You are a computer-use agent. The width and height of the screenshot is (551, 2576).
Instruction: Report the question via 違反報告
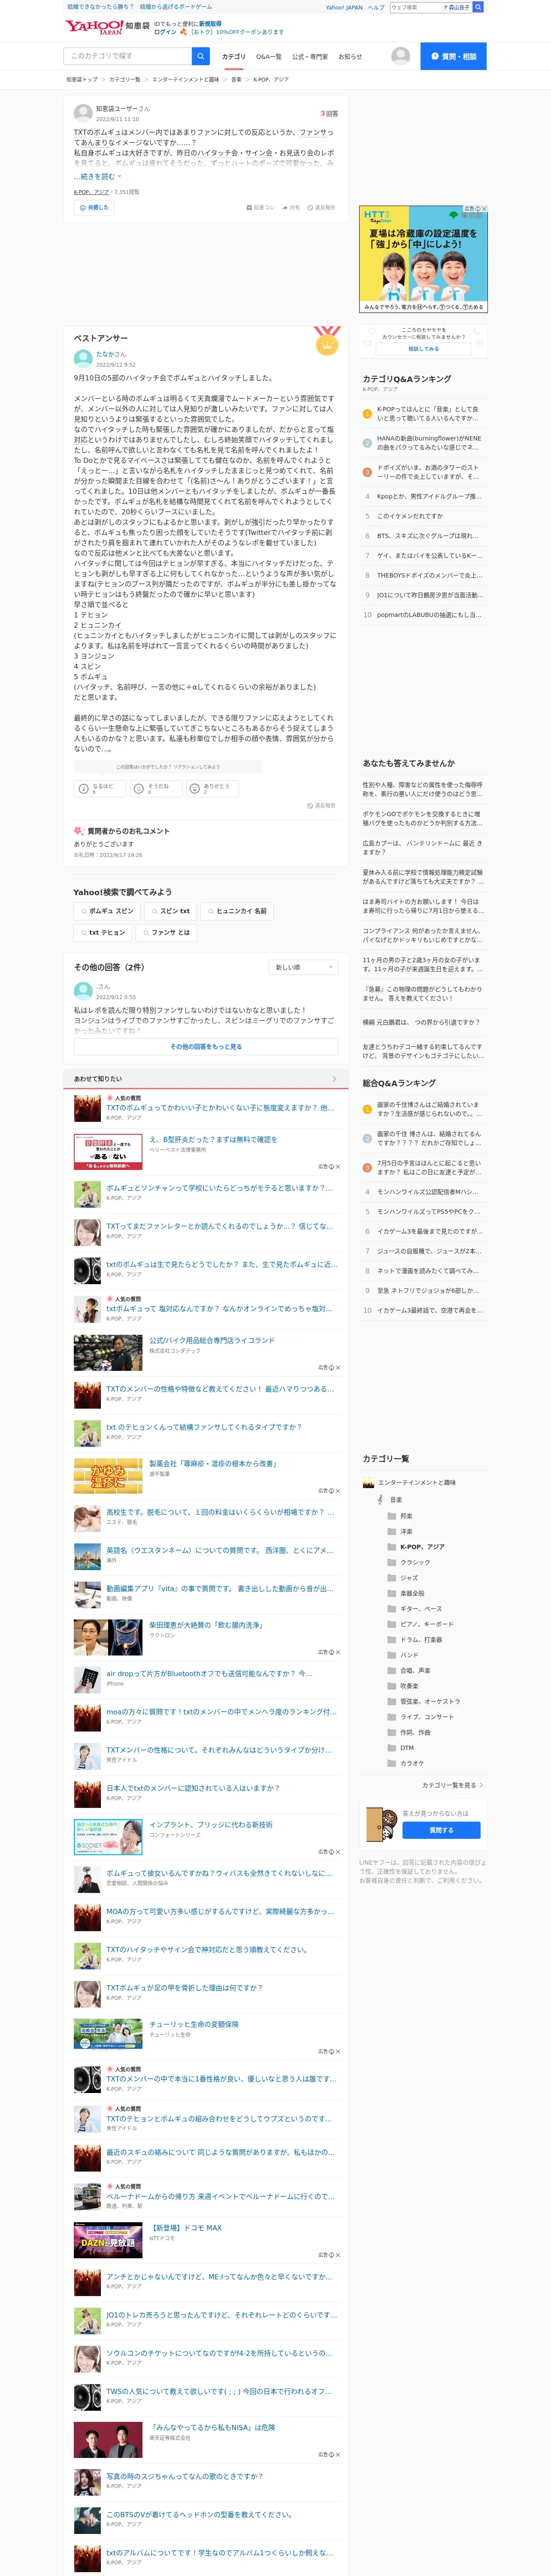[x=322, y=208]
